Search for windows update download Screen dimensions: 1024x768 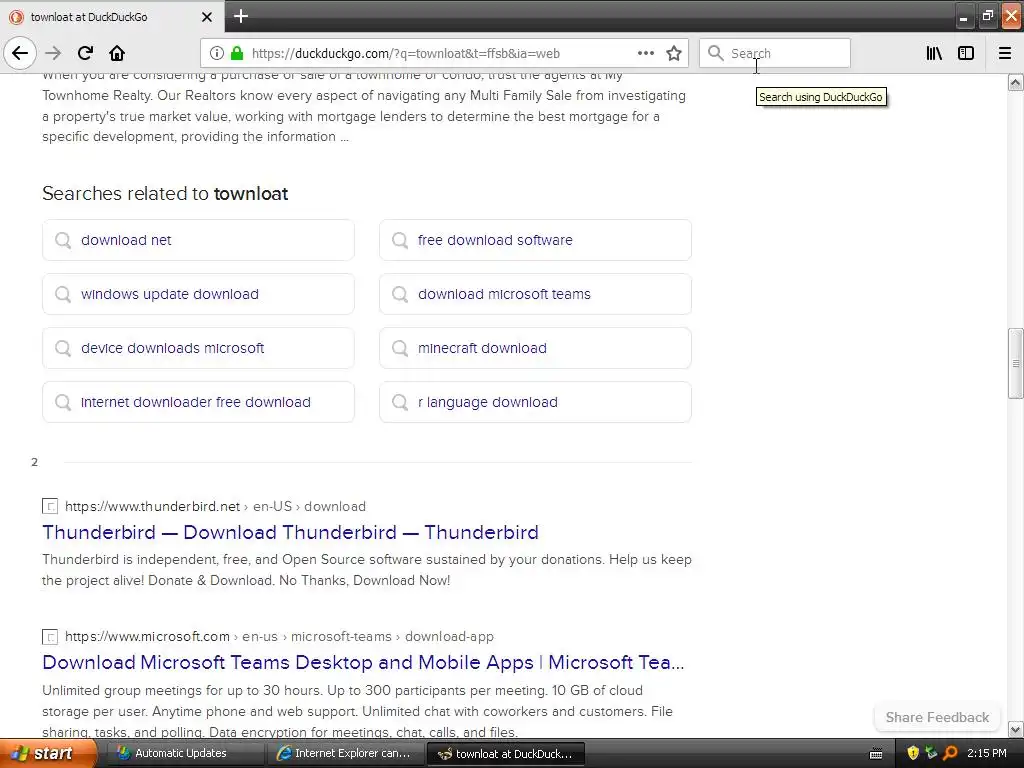point(199,294)
